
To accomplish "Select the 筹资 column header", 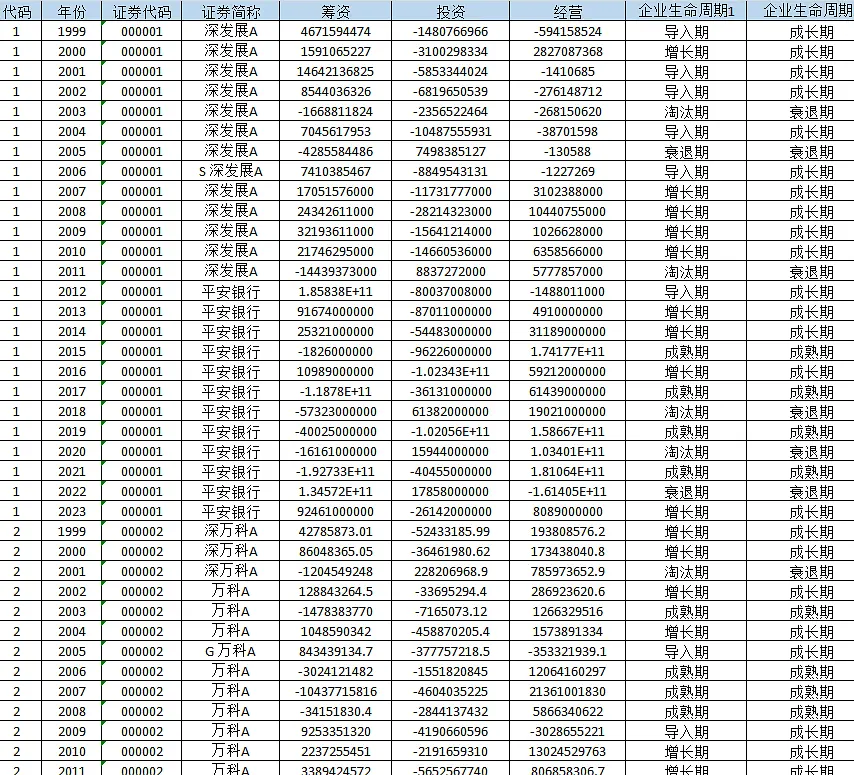I will (x=336, y=11).
